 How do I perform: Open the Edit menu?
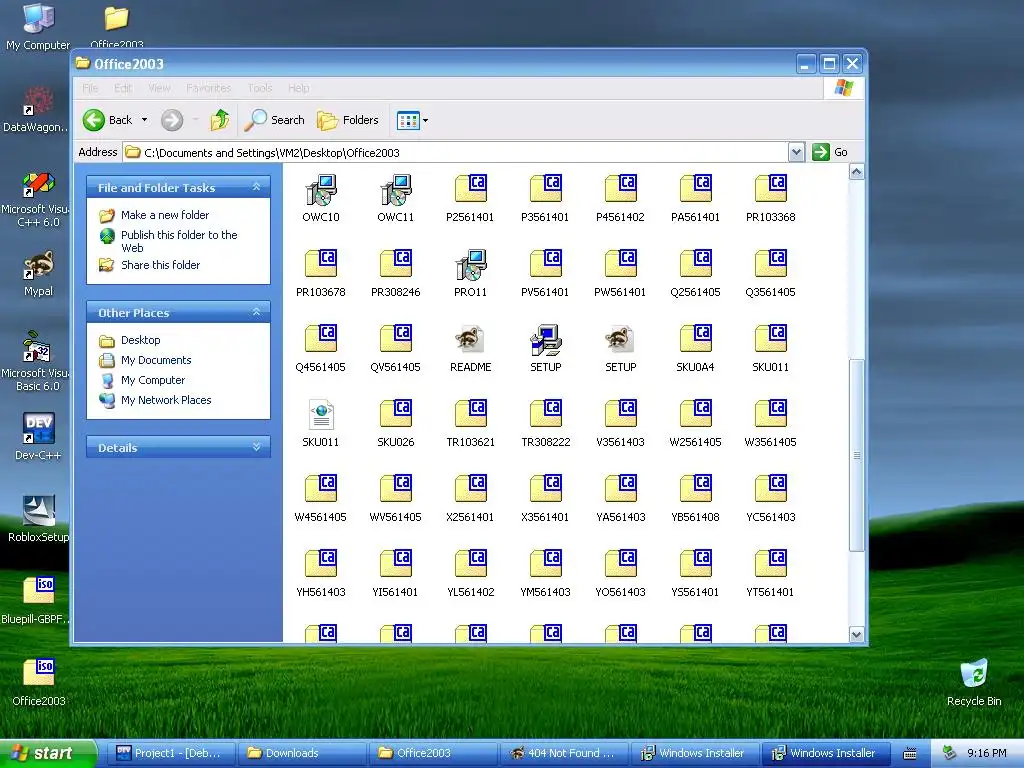coord(123,88)
